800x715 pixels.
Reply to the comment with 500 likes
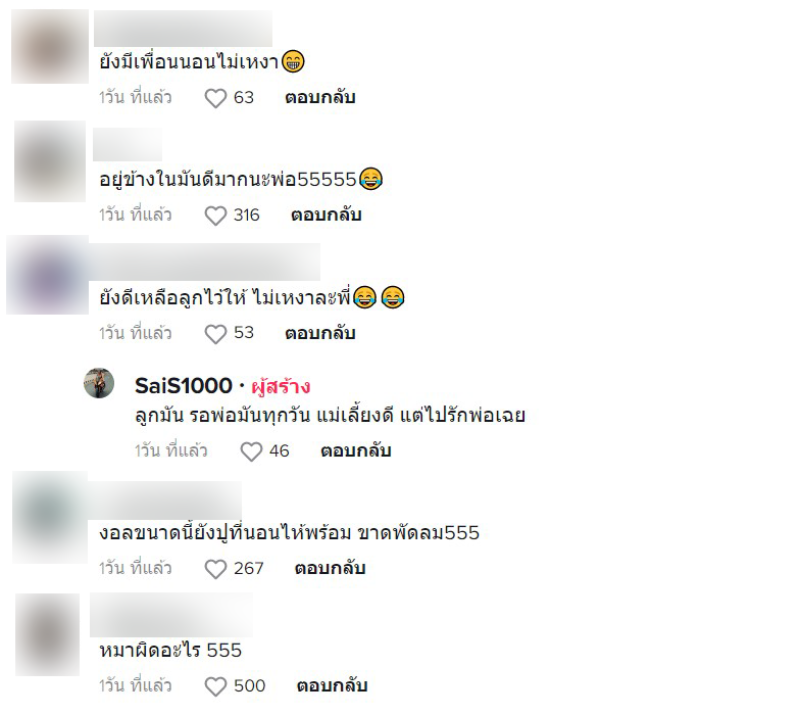pyautogui.click(x=332, y=685)
